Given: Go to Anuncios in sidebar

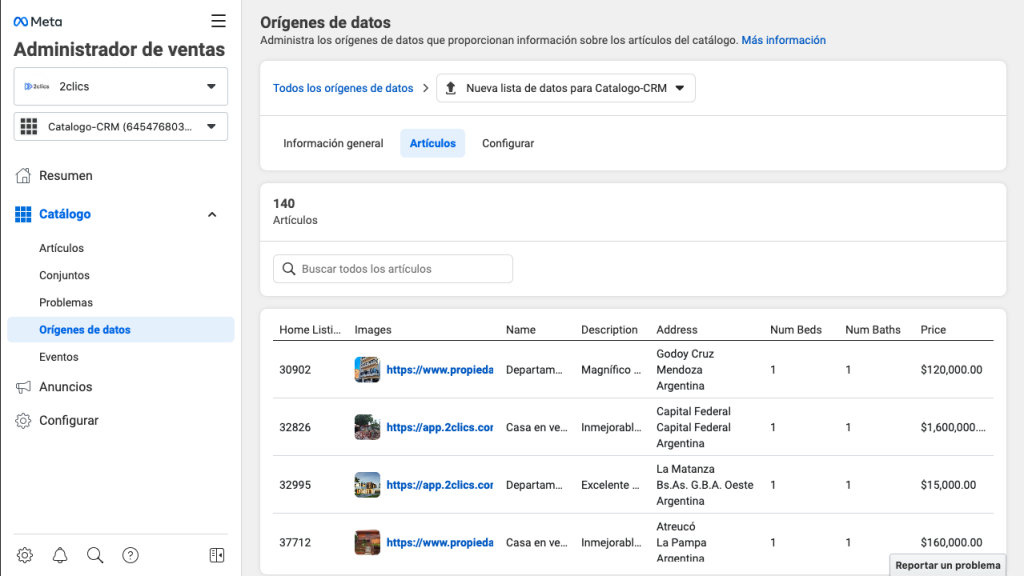Looking at the screenshot, I should (x=66, y=387).
